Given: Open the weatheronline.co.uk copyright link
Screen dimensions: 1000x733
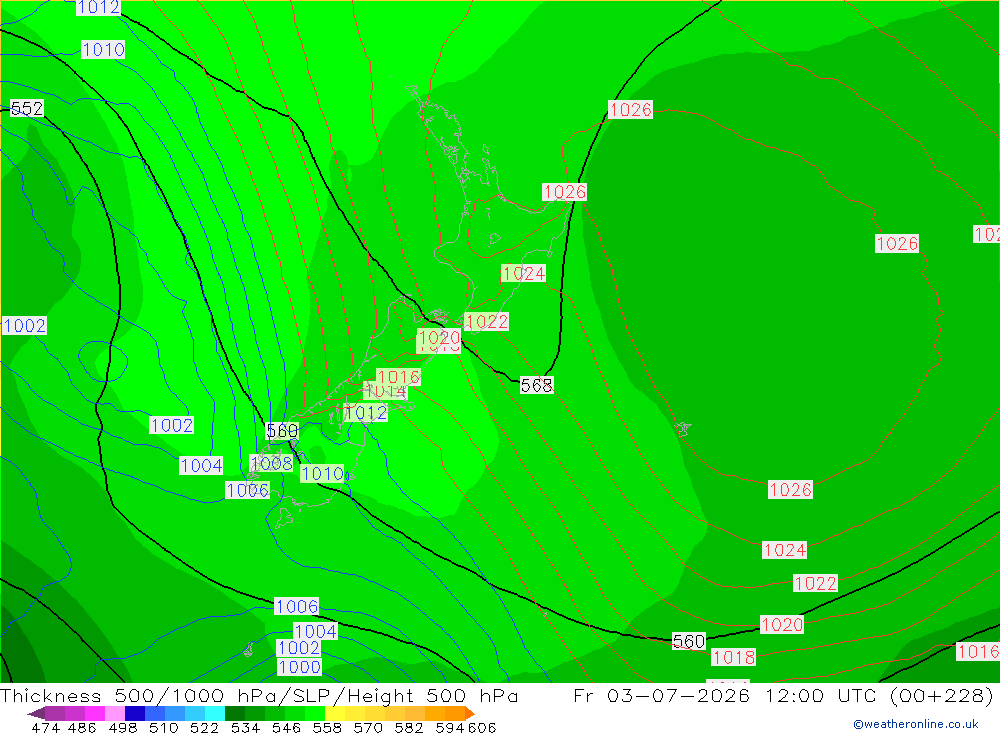Looking at the screenshot, I should pos(916,724).
